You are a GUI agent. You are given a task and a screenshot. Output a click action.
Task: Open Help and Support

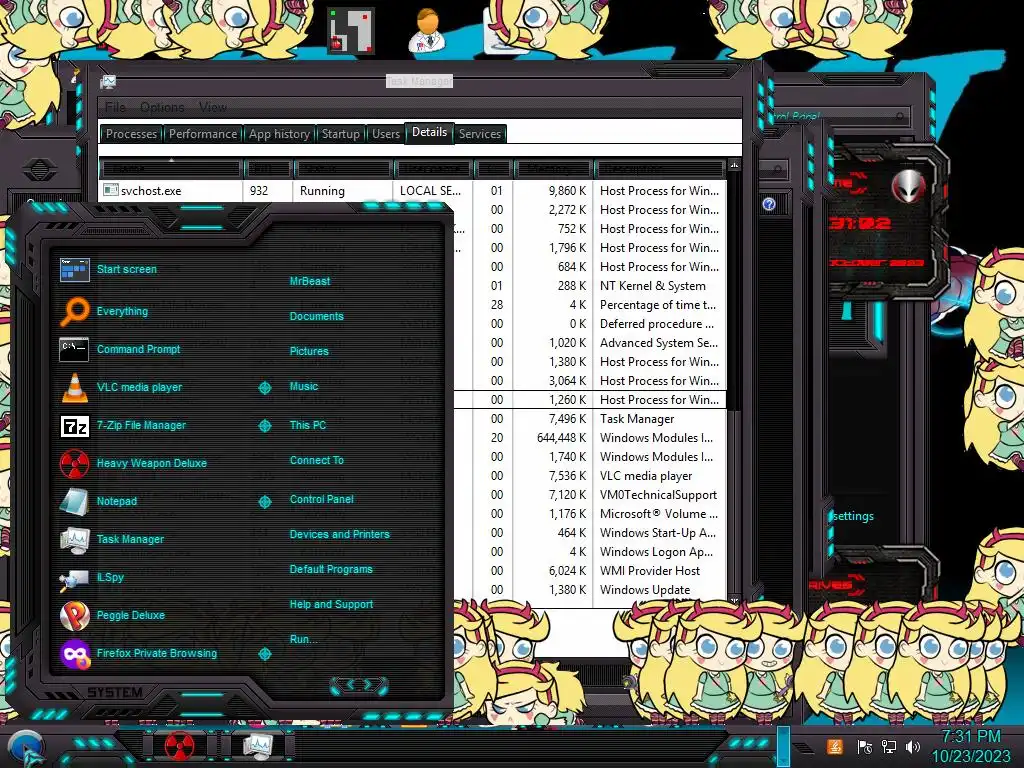(331, 605)
